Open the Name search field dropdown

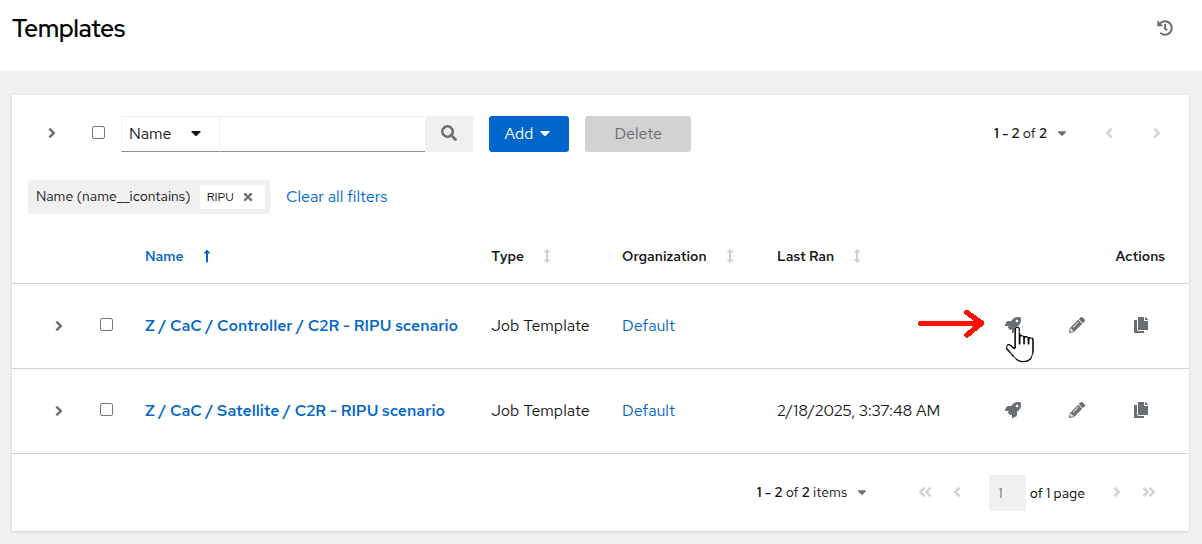(170, 134)
